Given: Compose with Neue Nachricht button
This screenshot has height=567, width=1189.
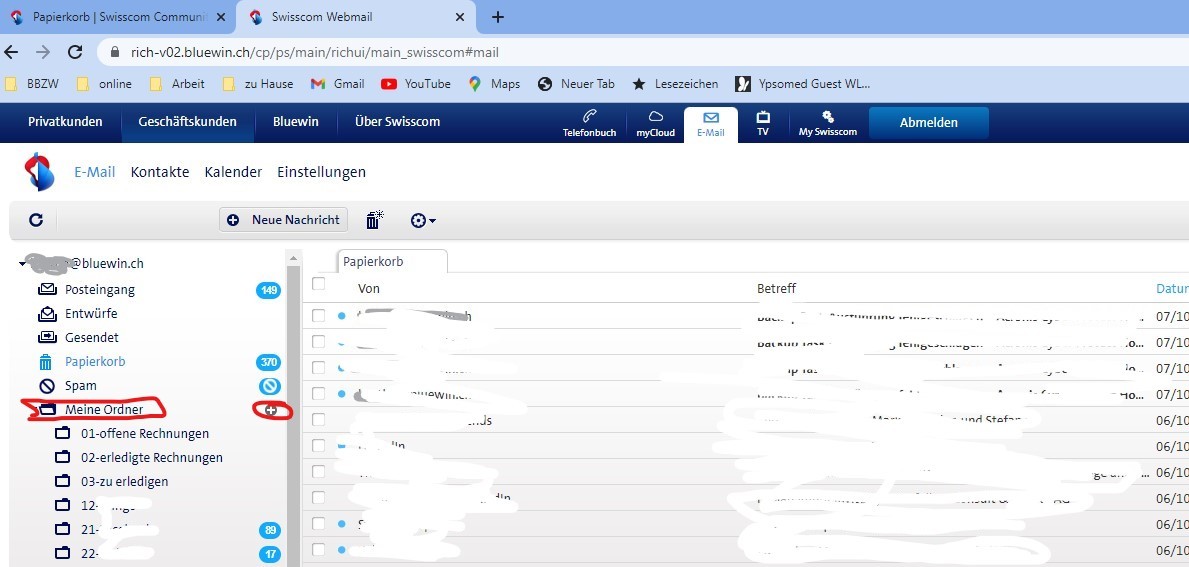Looking at the screenshot, I should (284, 220).
